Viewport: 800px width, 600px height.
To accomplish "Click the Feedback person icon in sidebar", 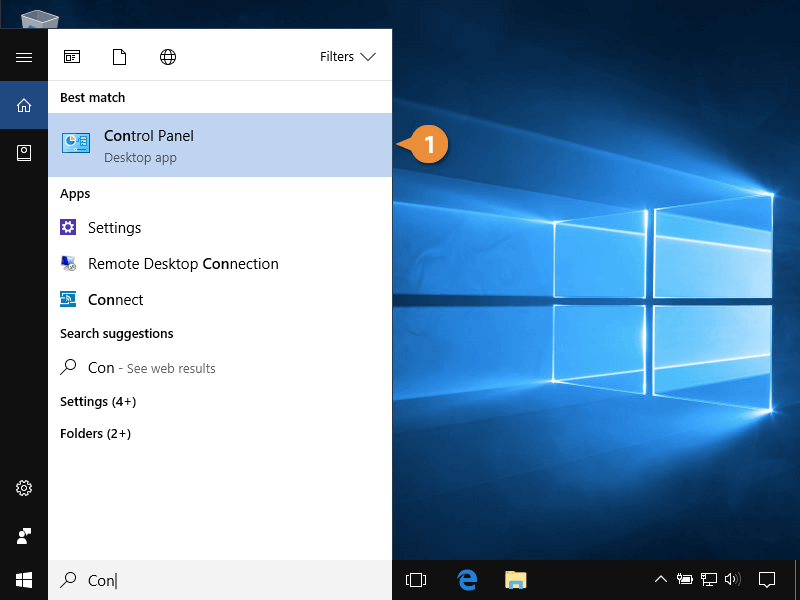I will coord(24,536).
